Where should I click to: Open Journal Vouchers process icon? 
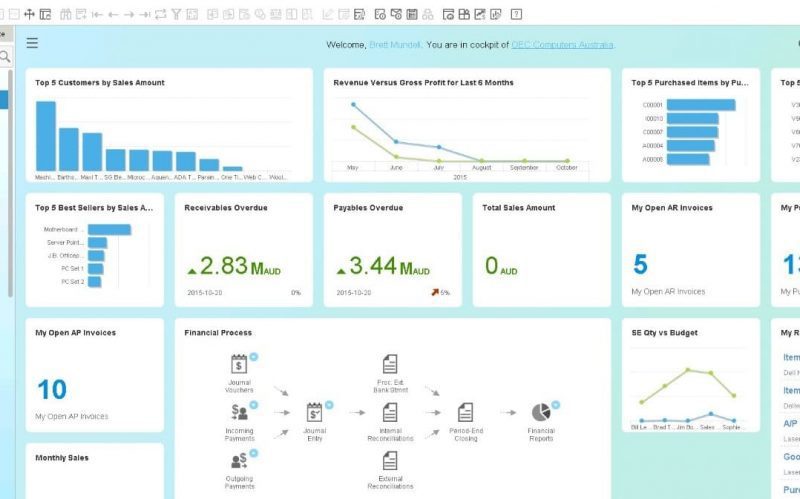pos(239,364)
